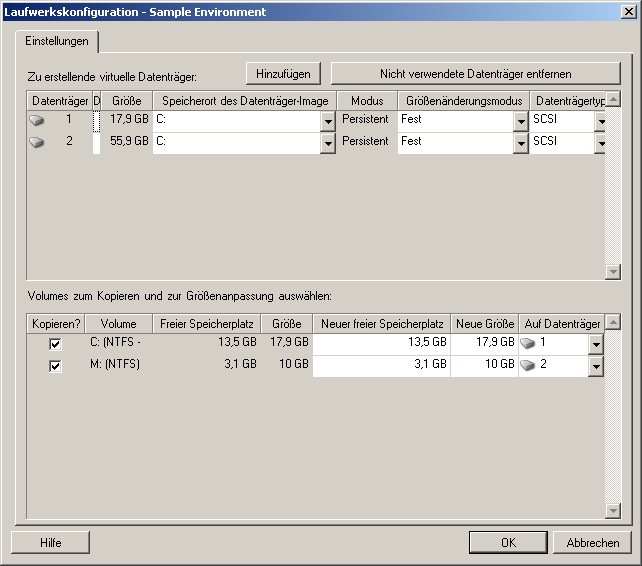Viewport: 642px width, 566px height.
Task: Expand Größenänderungsmodus dropdown for disk 2
Action: pyautogui.click(x=520, y=143)
